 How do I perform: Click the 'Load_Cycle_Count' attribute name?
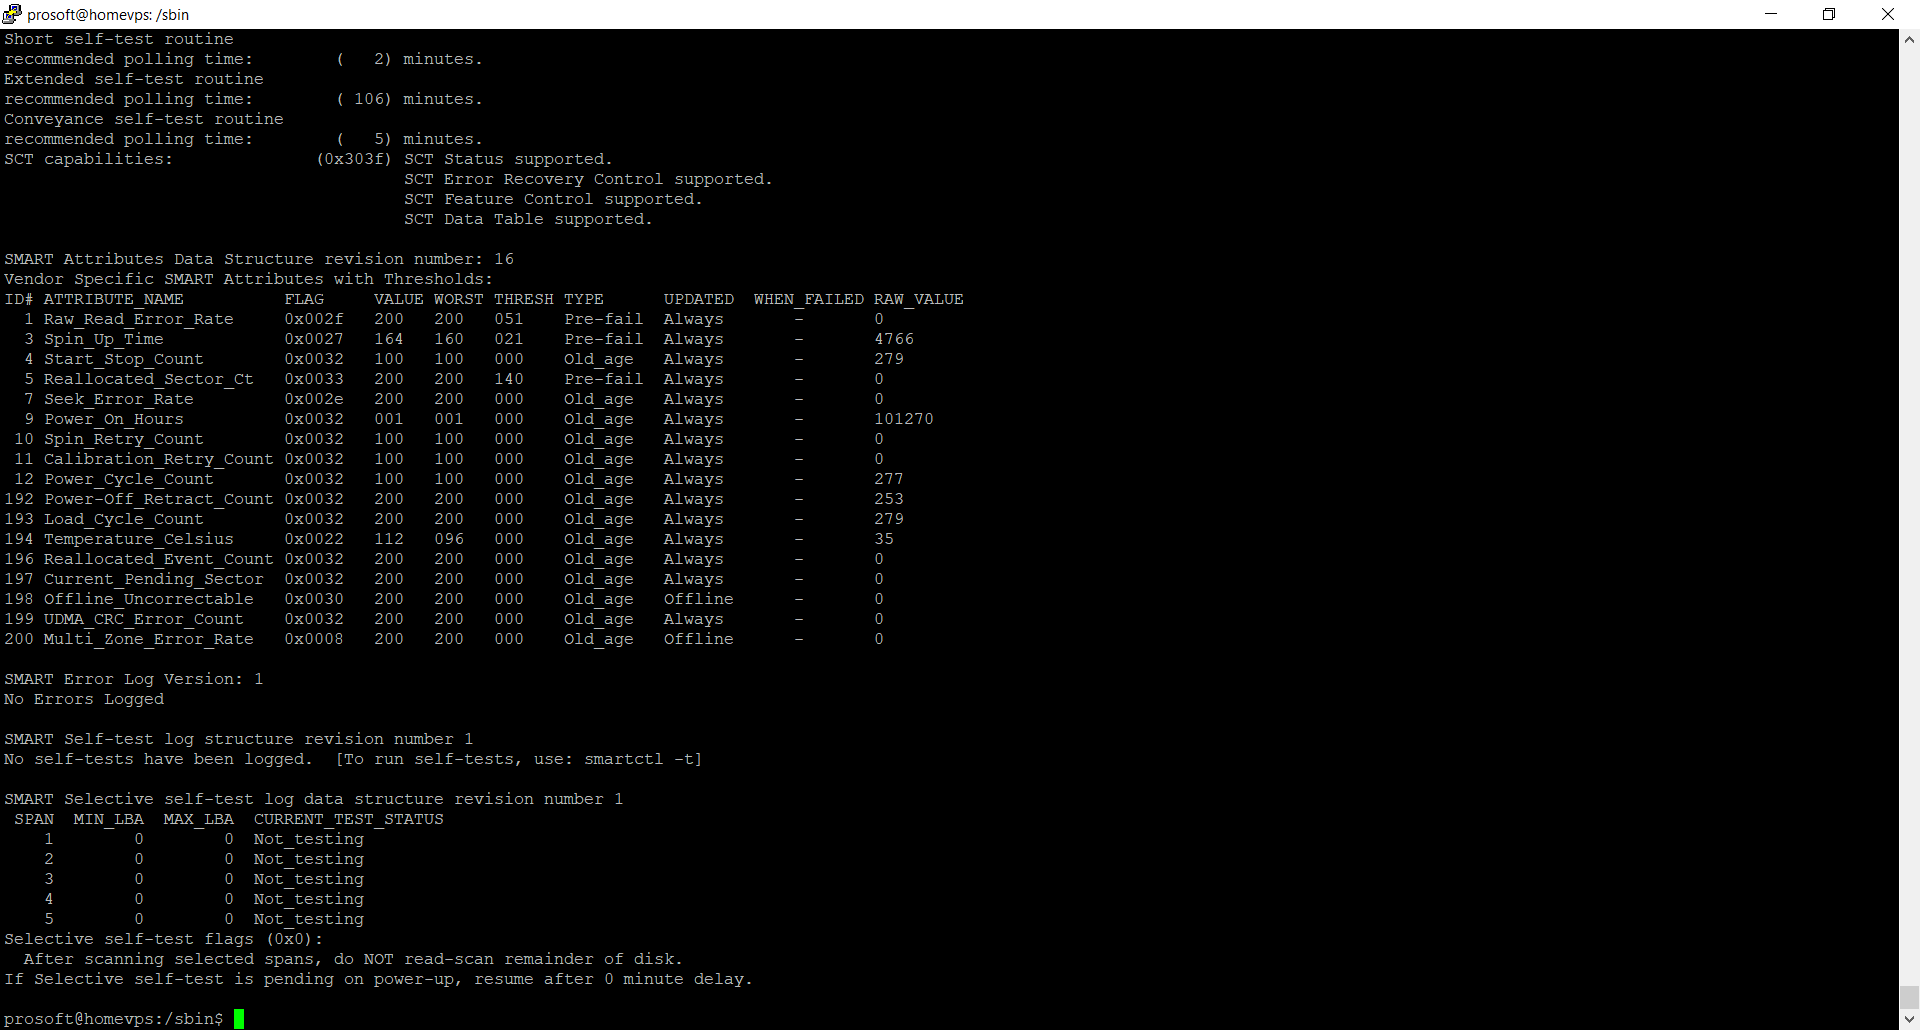(x=124, y=519)
